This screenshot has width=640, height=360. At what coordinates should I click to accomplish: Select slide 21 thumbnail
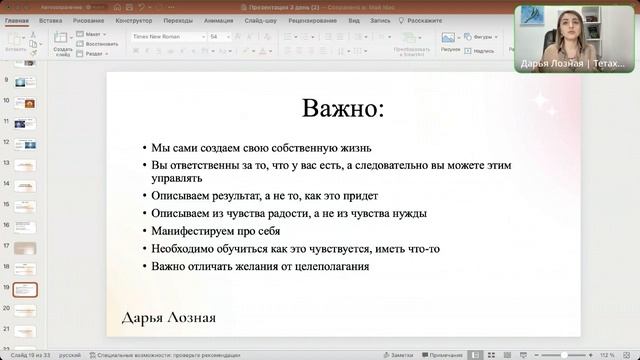pos(25,331)
